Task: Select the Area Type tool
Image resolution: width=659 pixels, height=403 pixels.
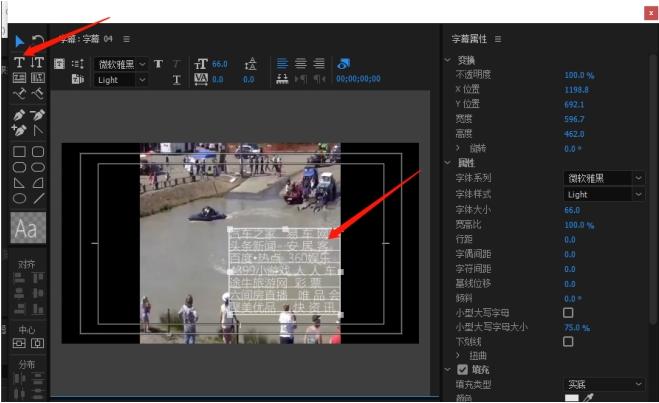Action: click(x=19, y=77)
